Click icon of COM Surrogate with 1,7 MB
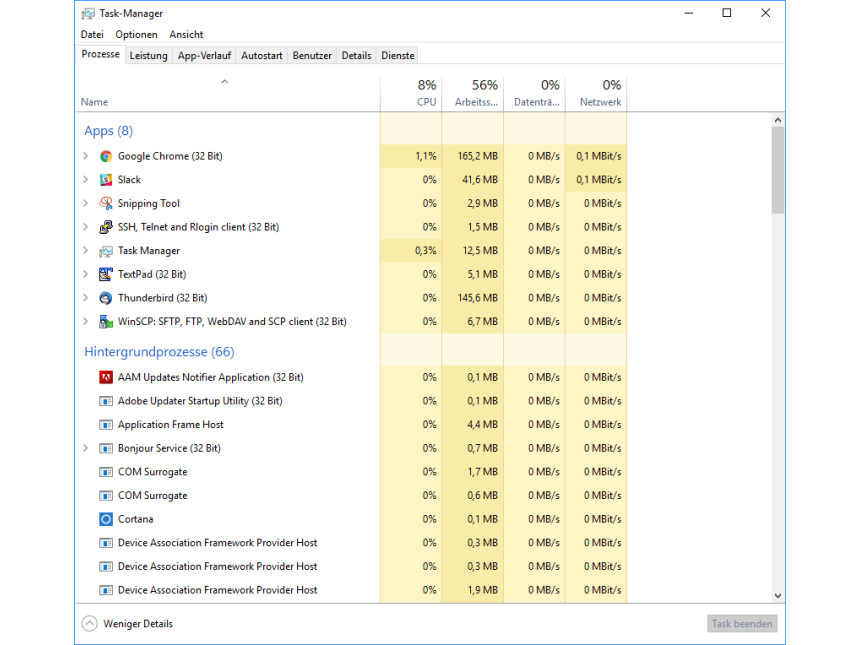 click(106, 472)
